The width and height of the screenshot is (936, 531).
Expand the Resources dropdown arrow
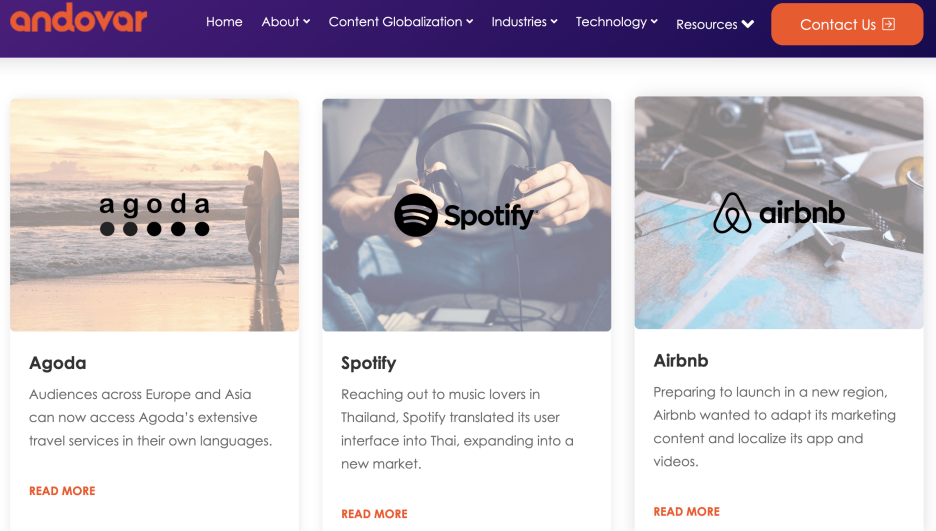747,25
